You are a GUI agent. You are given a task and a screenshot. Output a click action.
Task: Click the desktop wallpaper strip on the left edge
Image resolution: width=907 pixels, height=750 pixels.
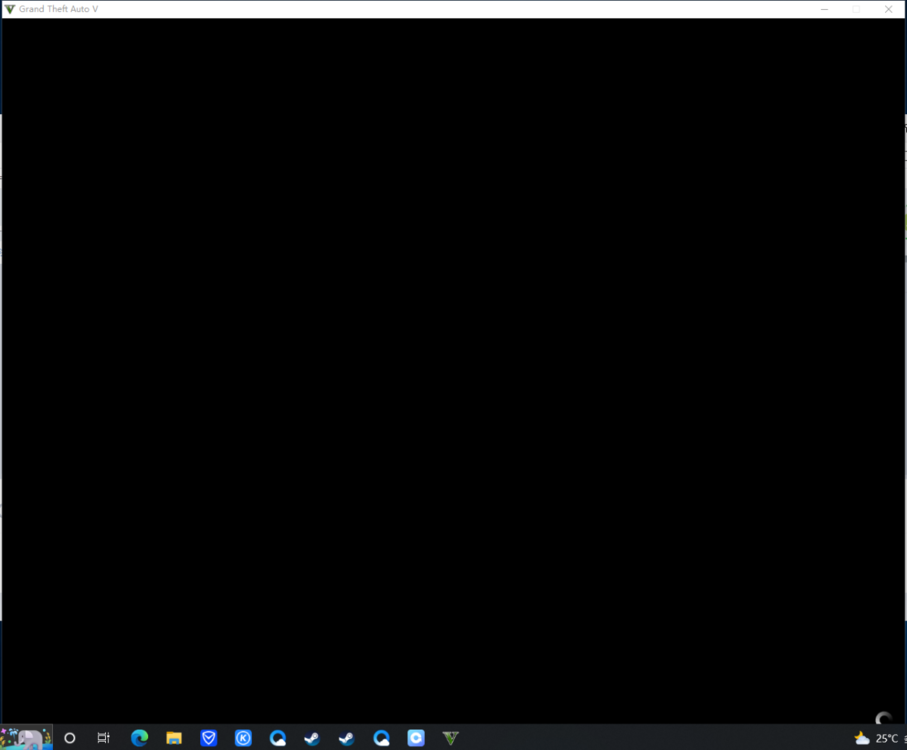pos(3,400)
